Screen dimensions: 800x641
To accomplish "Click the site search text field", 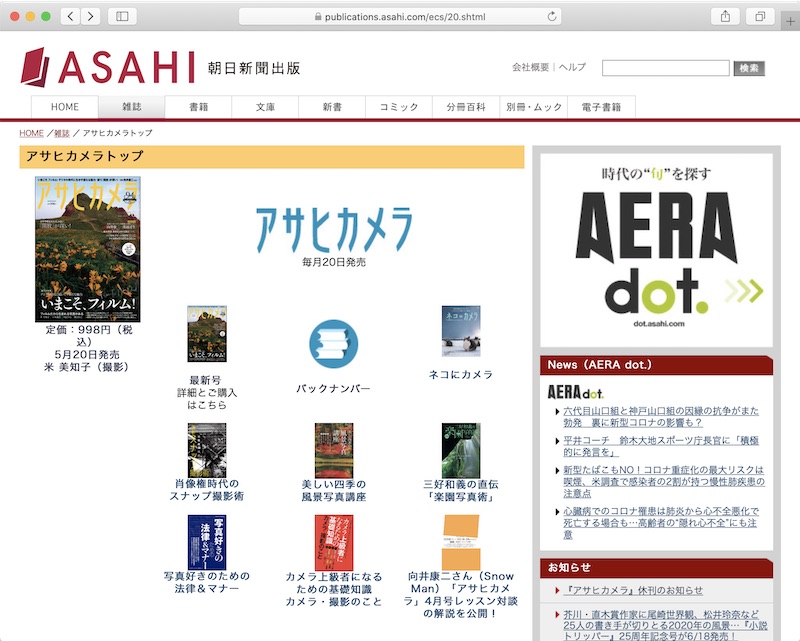I will tap(665, 68).
